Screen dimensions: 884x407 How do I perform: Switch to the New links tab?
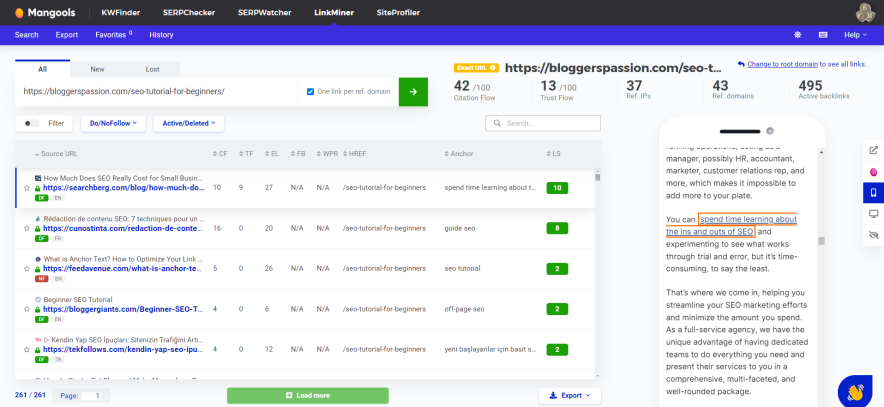tap(98, 69)
